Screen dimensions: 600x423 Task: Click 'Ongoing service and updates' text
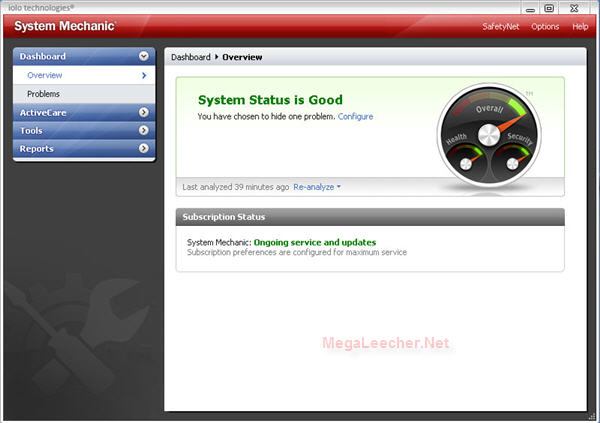click(x=315, y=242)
